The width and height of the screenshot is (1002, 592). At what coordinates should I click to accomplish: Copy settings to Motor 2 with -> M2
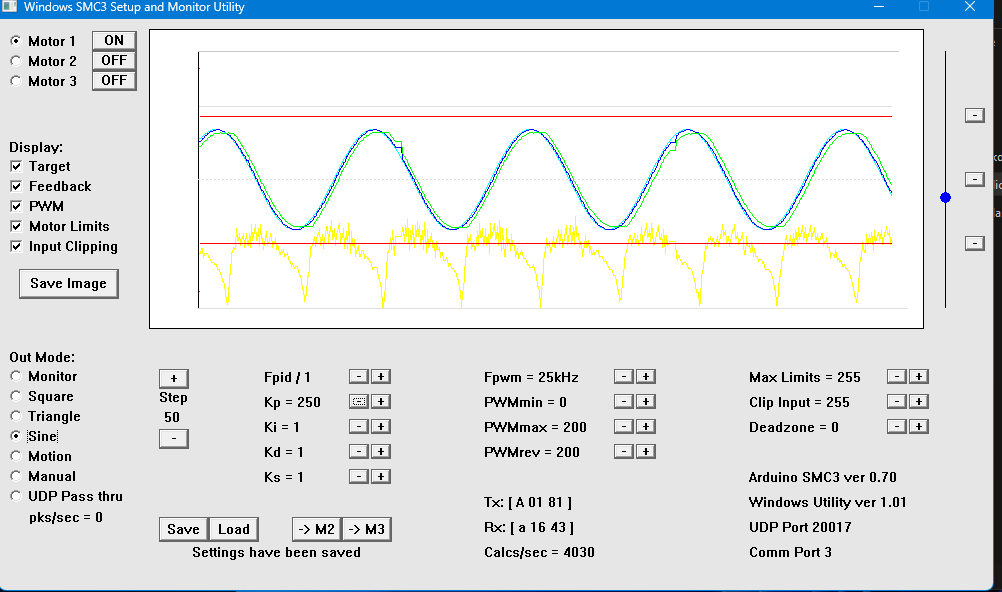coord(315,530)
